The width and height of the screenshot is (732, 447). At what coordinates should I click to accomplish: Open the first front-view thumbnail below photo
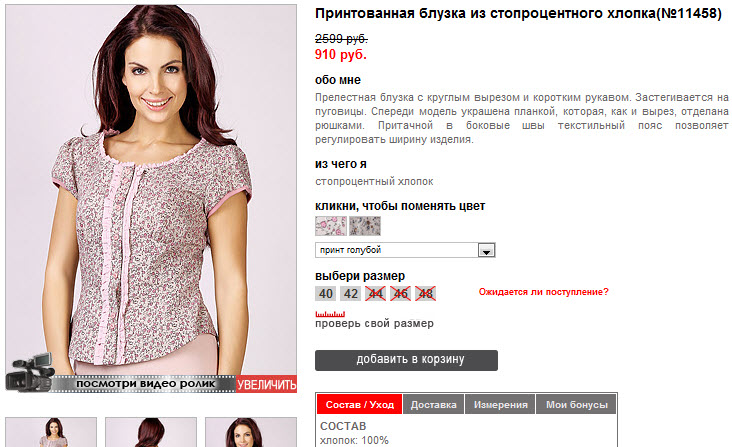pyautogui.click(x=51, y=433)
